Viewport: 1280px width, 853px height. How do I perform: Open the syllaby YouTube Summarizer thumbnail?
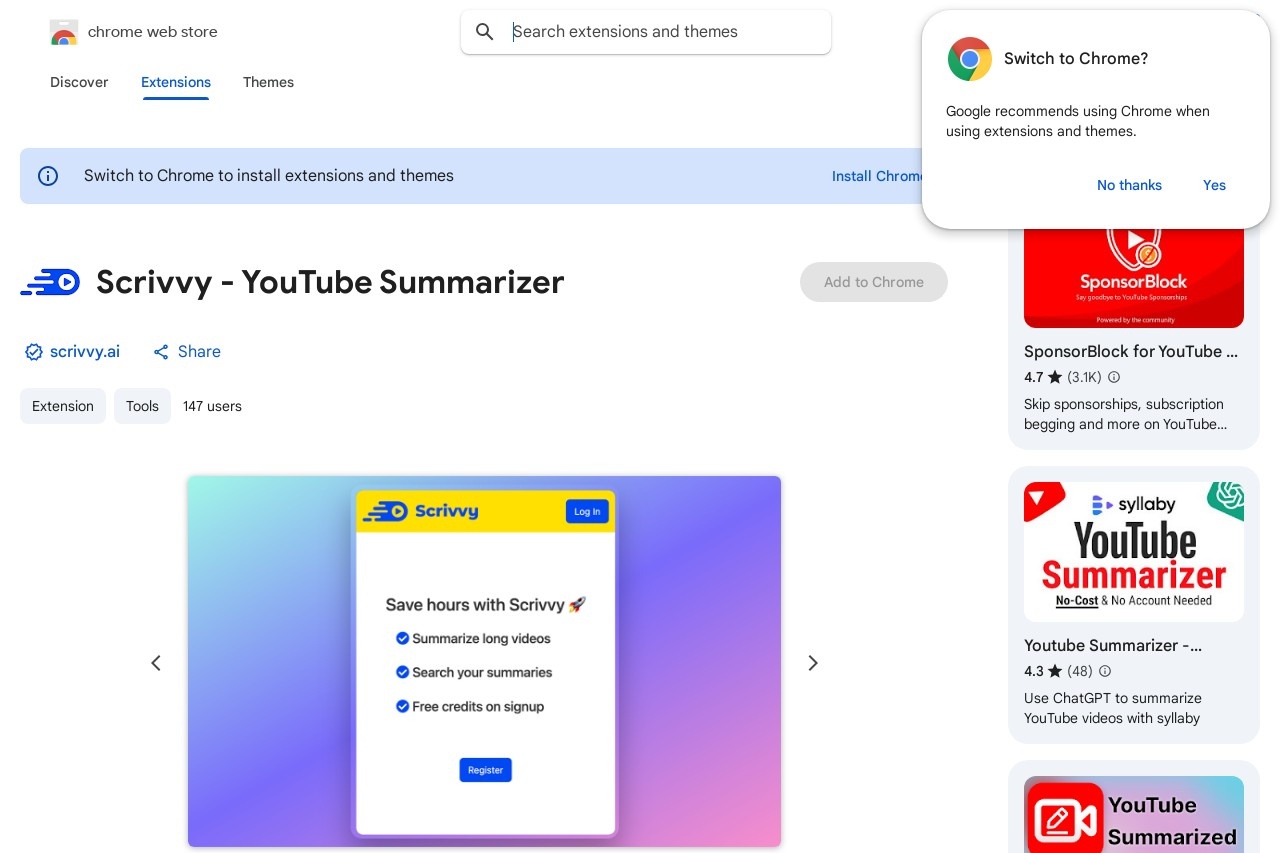click(1134, 552)
